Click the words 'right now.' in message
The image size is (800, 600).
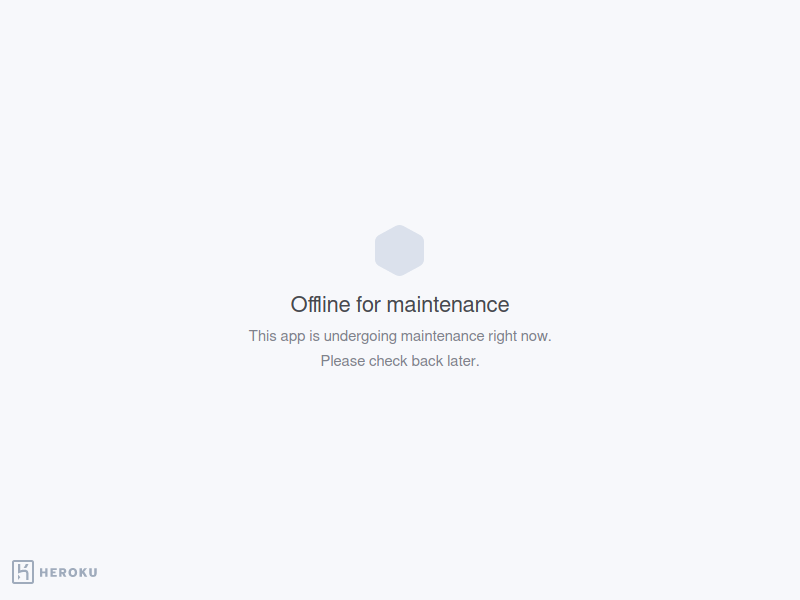[x=520, y=337]
